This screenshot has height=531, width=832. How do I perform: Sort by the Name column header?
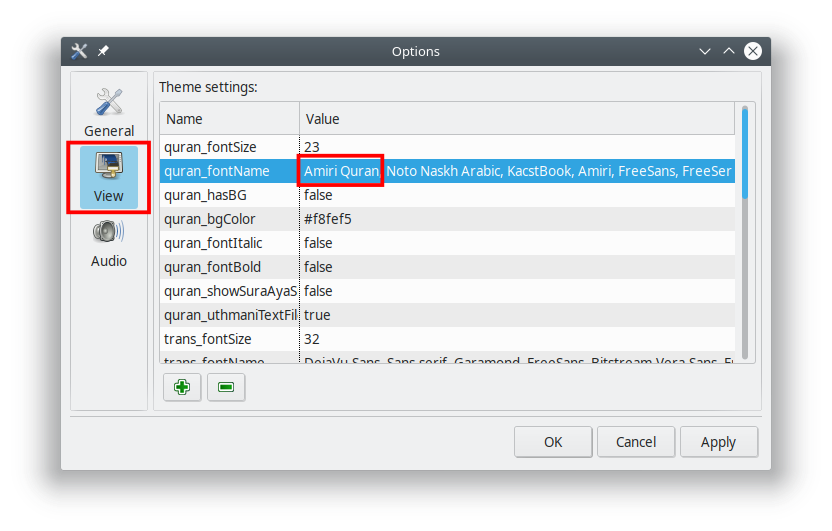230,119
